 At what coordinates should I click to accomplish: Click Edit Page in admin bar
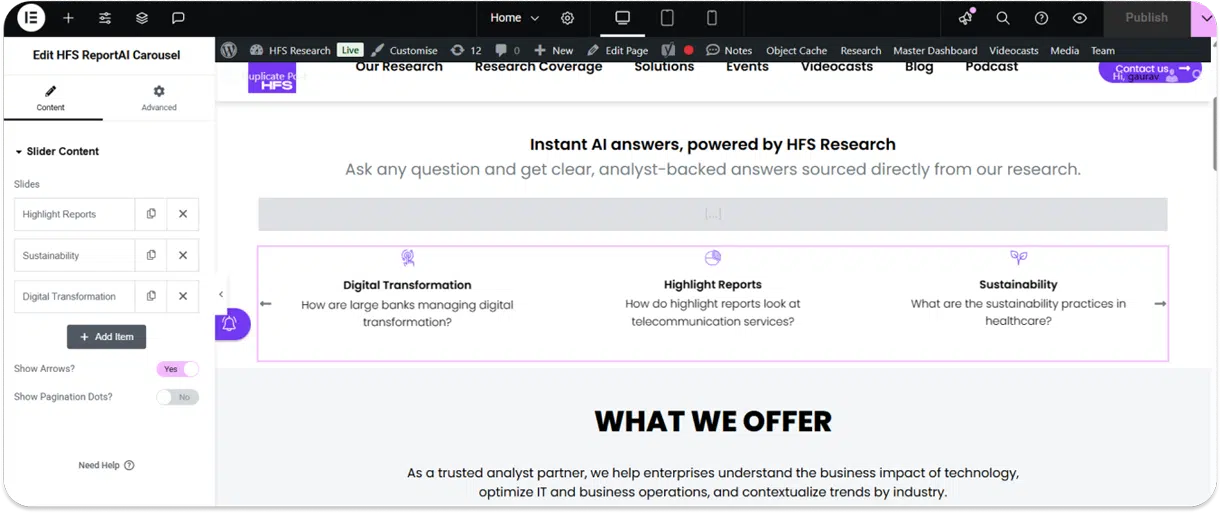point(618,50)
